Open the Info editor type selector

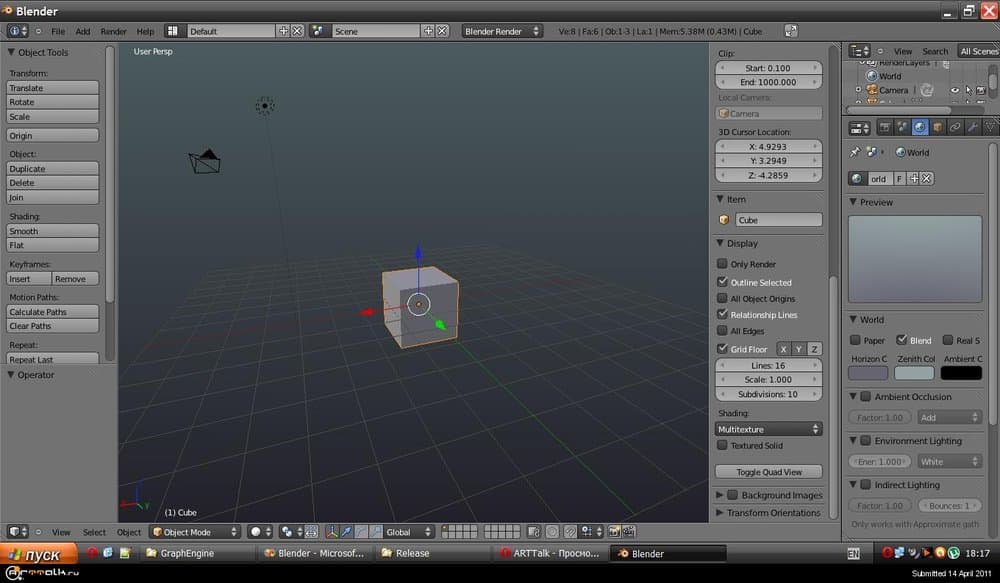coord(17,31)
